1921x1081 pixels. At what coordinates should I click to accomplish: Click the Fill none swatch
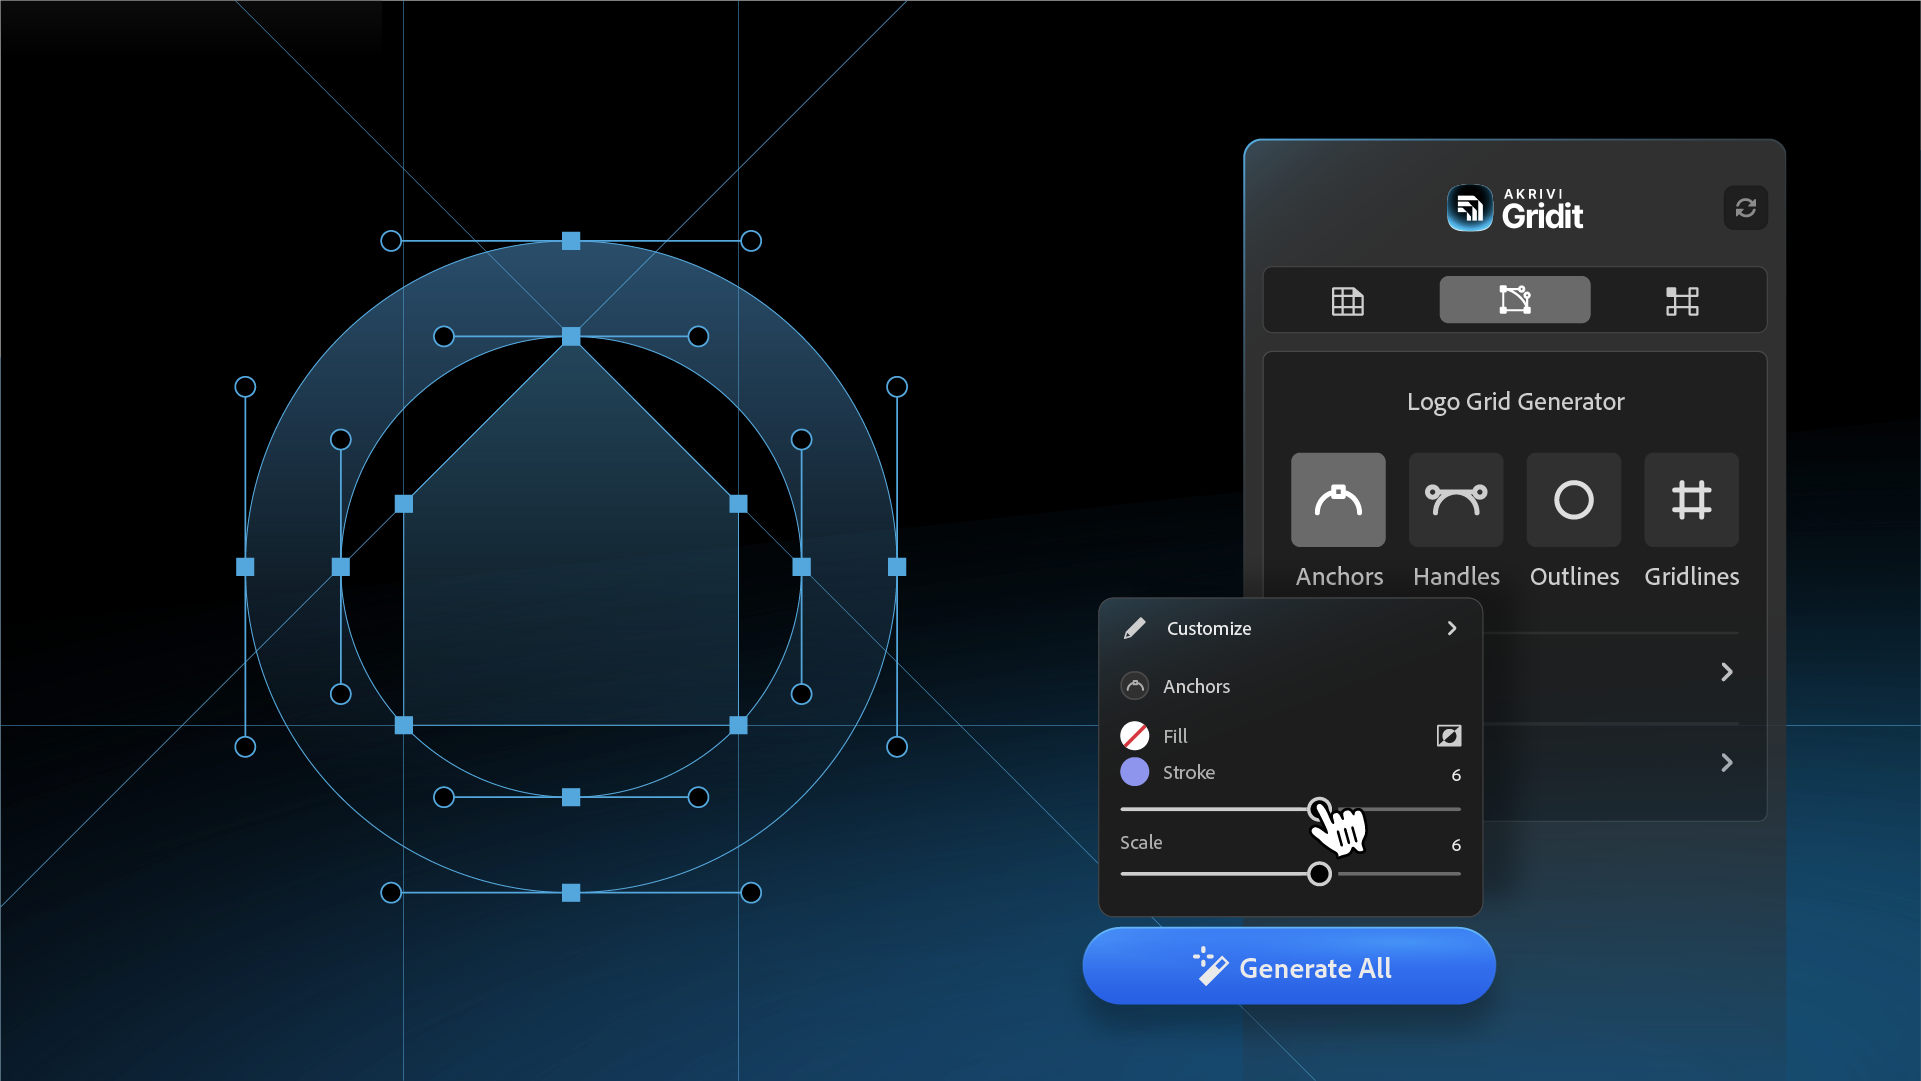pos(1134,736)
